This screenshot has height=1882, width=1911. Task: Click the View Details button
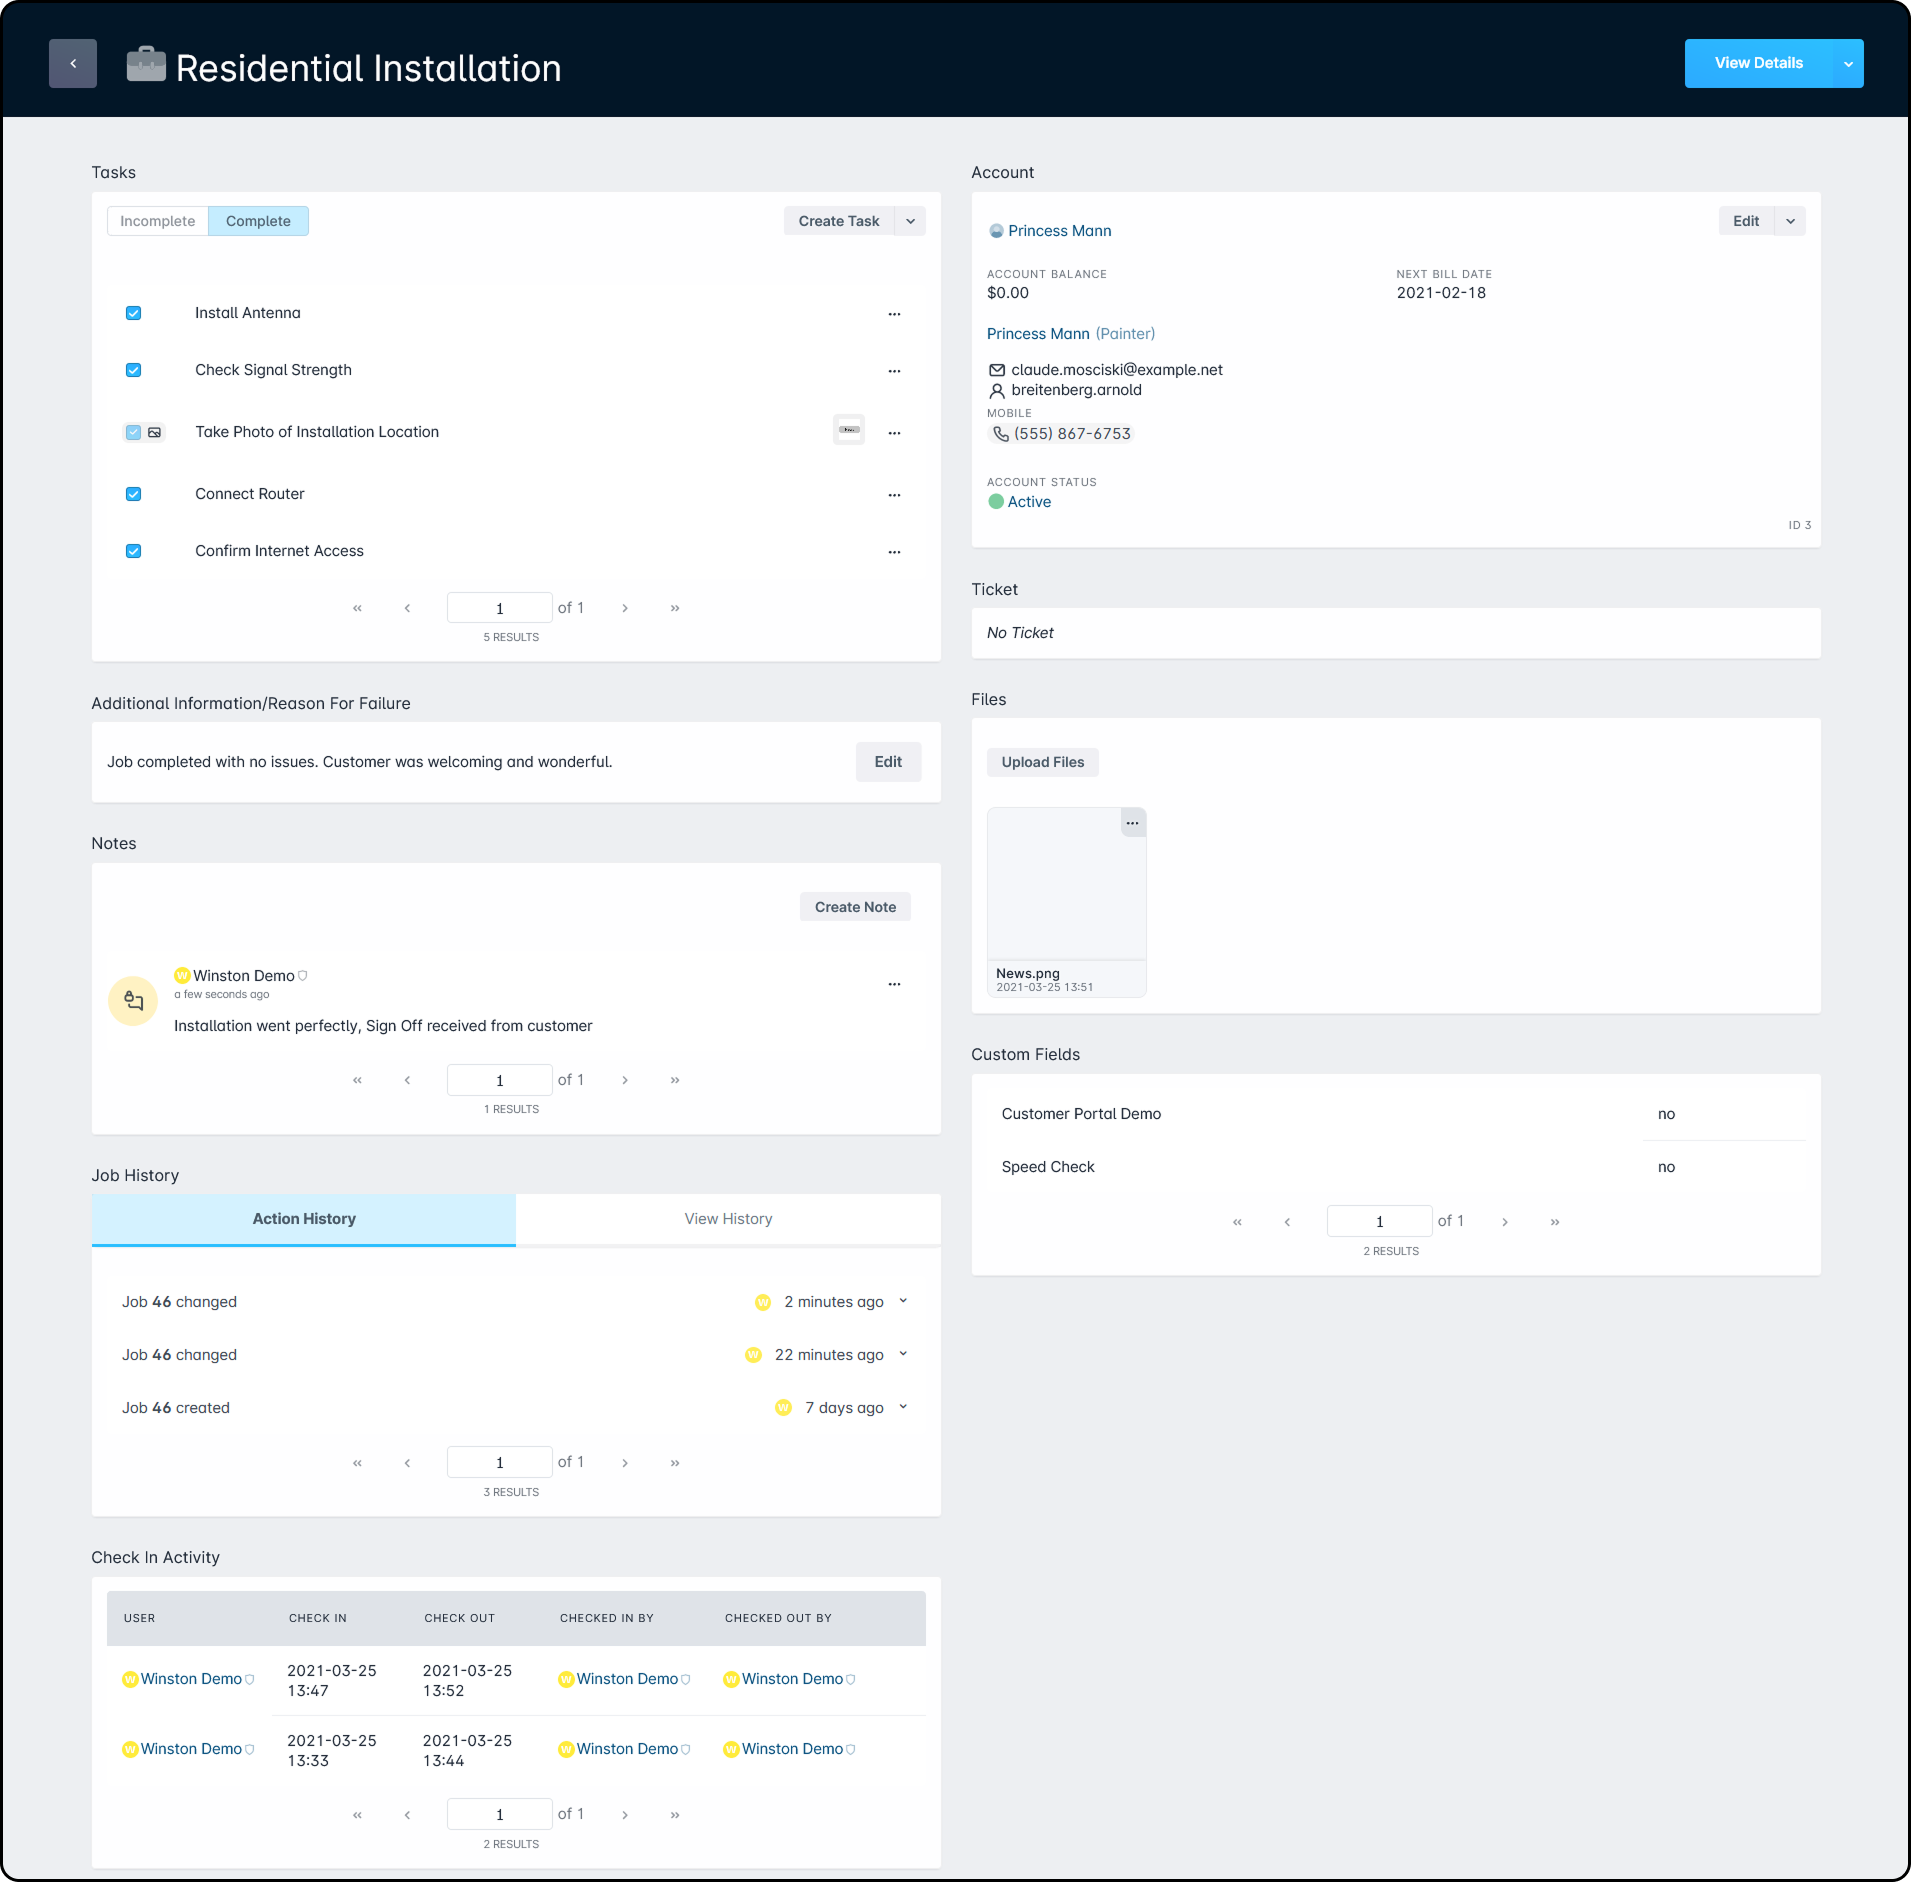pos(1759,64)
